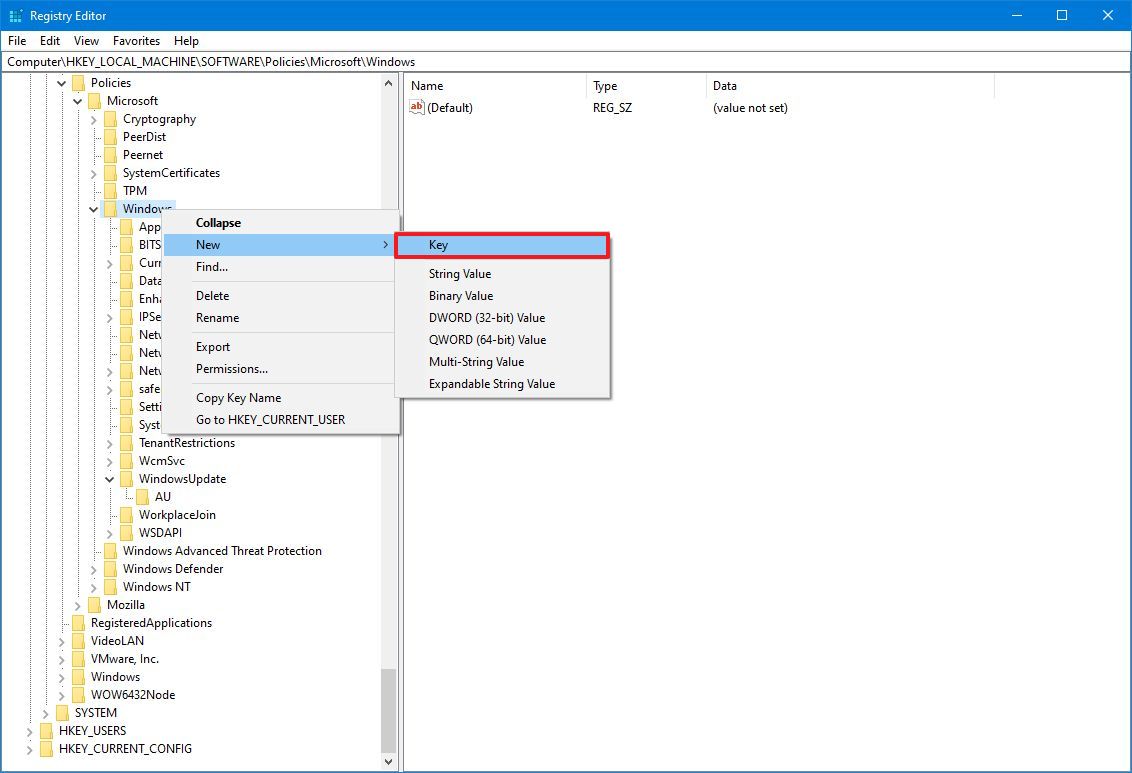This screenshot has height=773, width=1132.
Task: Expand the Mozilla key
Action: 78,604
